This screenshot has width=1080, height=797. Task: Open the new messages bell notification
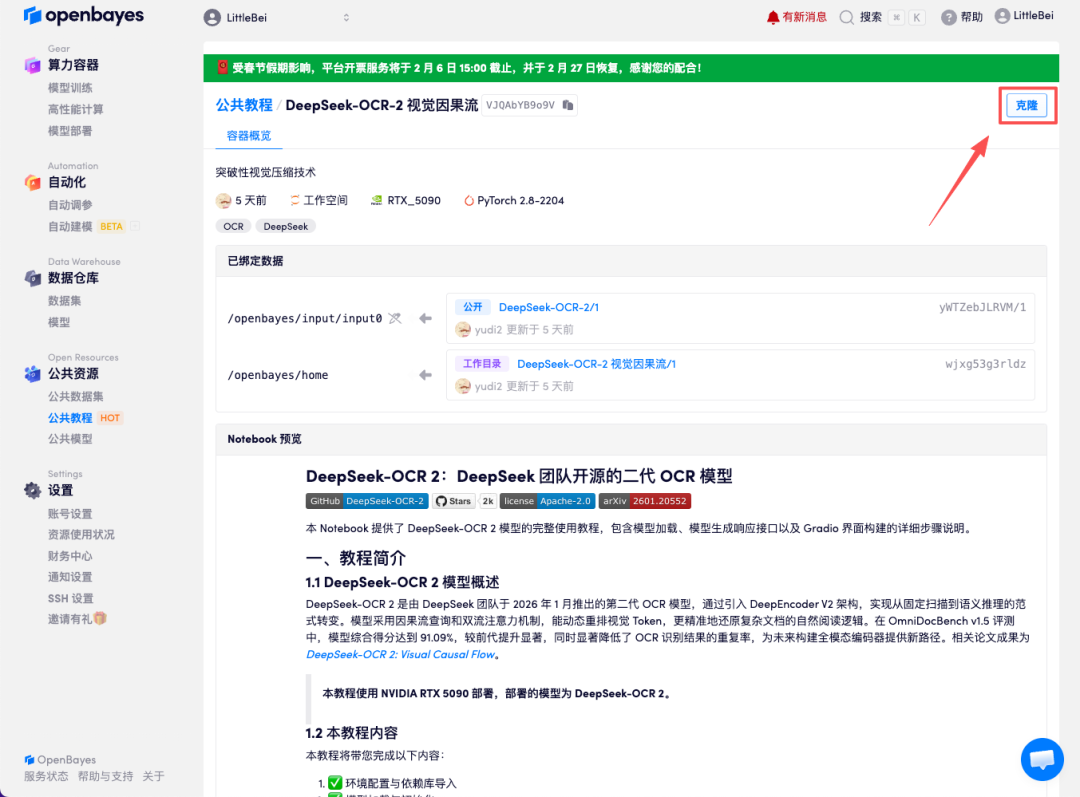(x=773, y=17)
